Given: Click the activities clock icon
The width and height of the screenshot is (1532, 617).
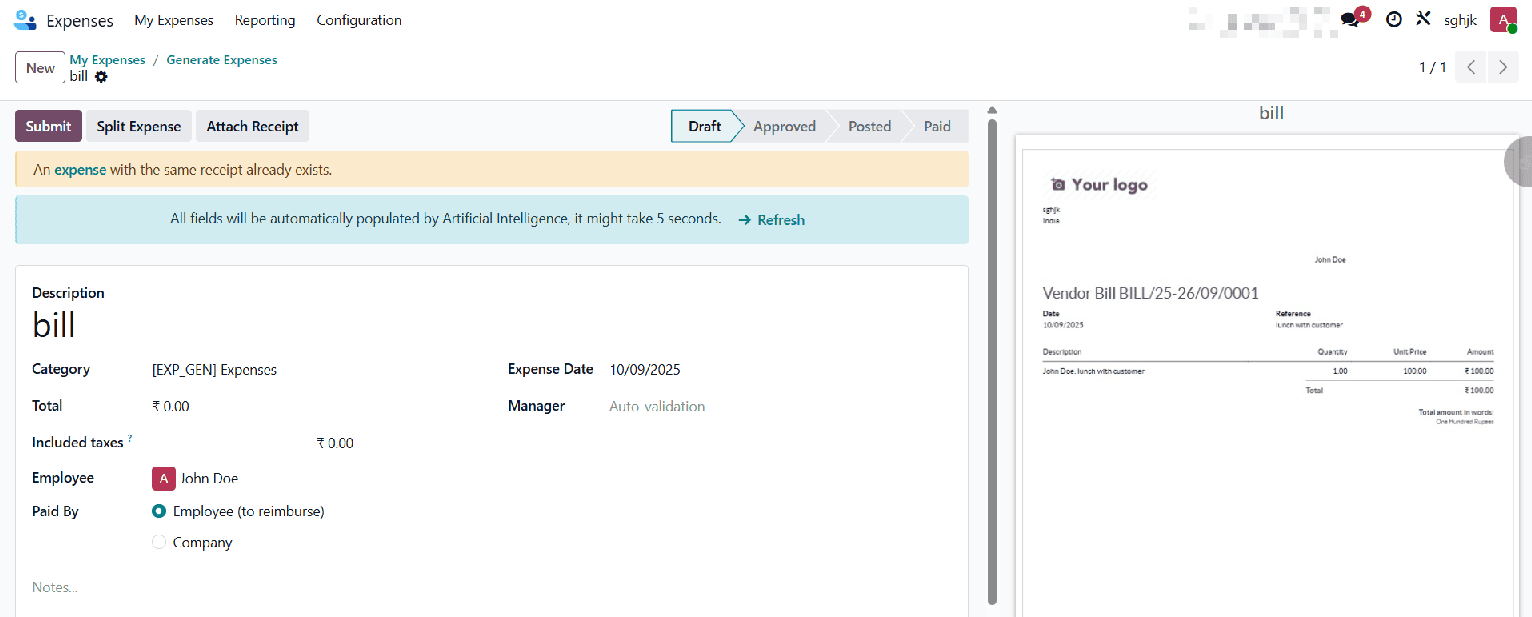Looking at the screenshot, I should click(1393, 19).
